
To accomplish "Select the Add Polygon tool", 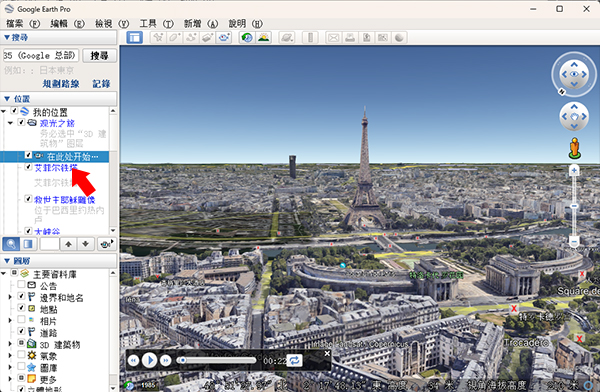I will point(174,38).
